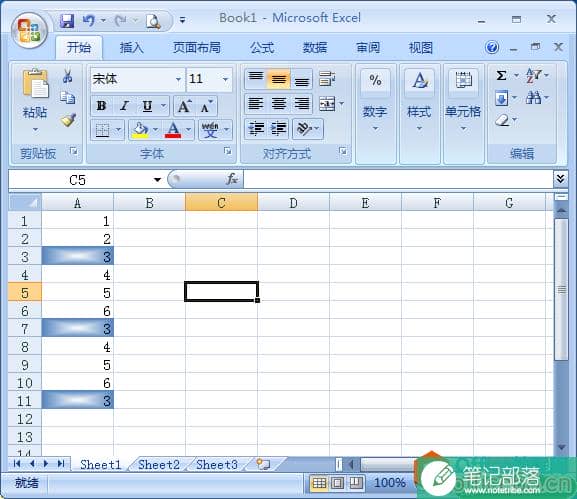This screenshot has width=577, height=499.
Task: Toggle Underline formatting
Action: (147, 106)
